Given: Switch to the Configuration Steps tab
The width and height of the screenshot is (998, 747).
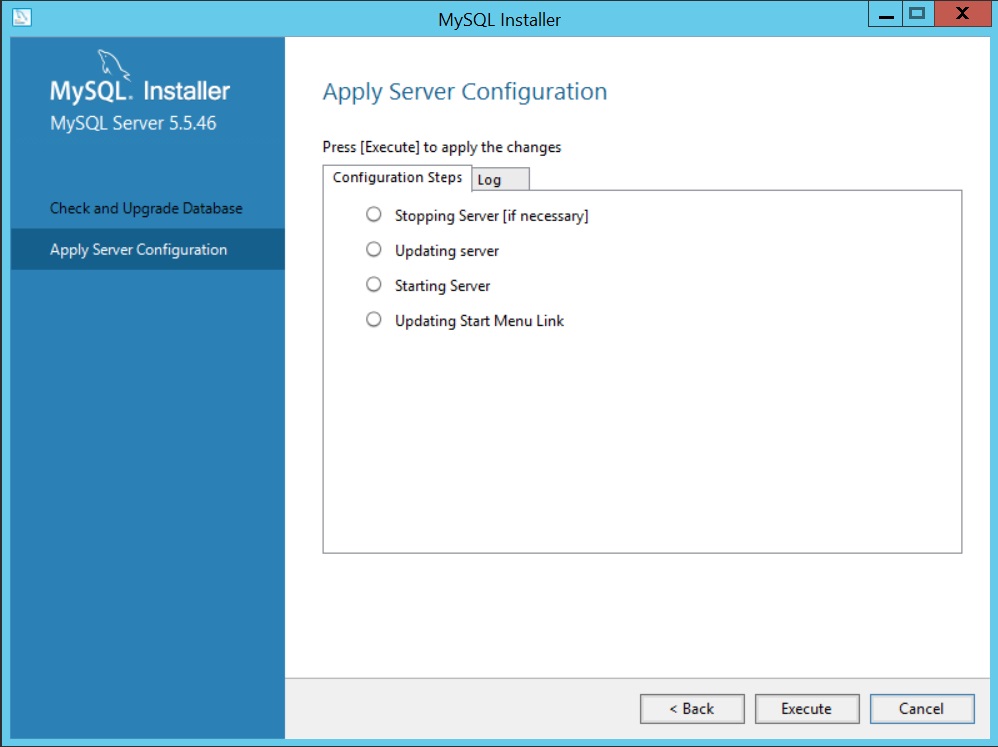Looking at the screenshot, I should tap(396, 176).
